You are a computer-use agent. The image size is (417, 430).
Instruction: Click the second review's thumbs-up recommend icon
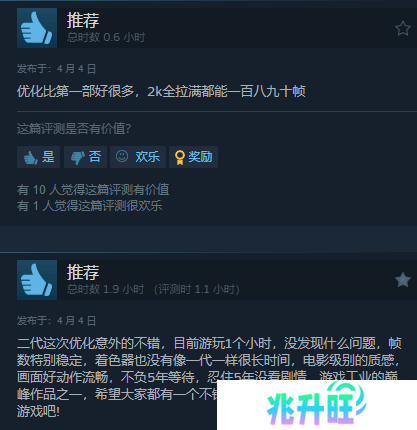pos(37,280)
